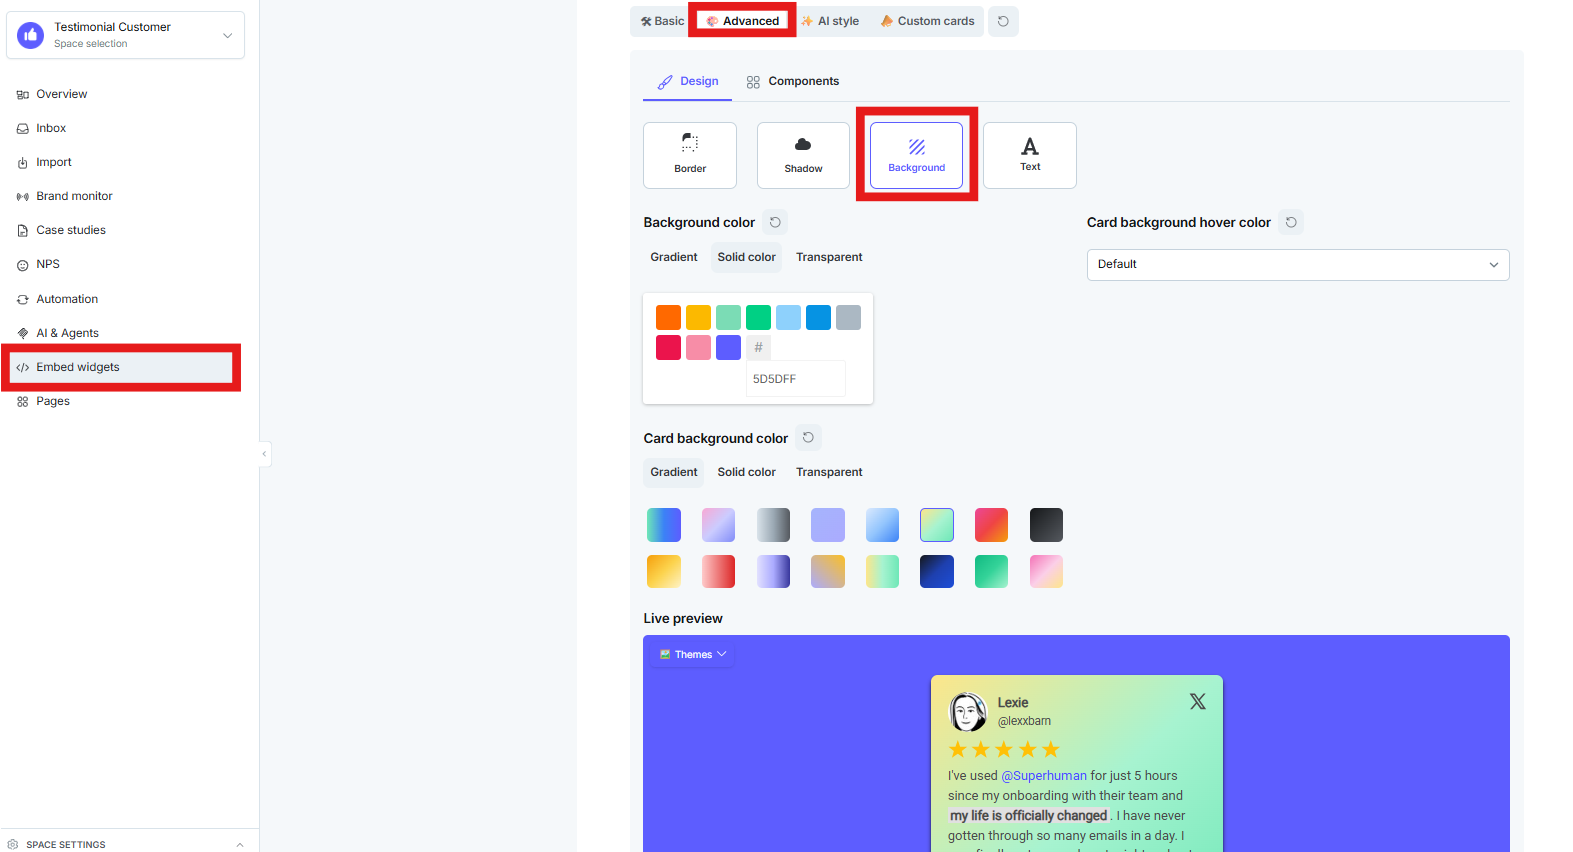Open the Border design option

(690, 155)
